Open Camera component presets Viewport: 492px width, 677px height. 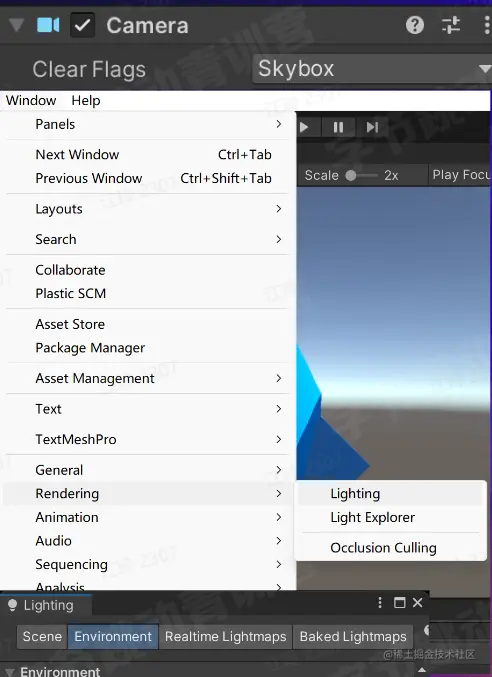point(451,25)
